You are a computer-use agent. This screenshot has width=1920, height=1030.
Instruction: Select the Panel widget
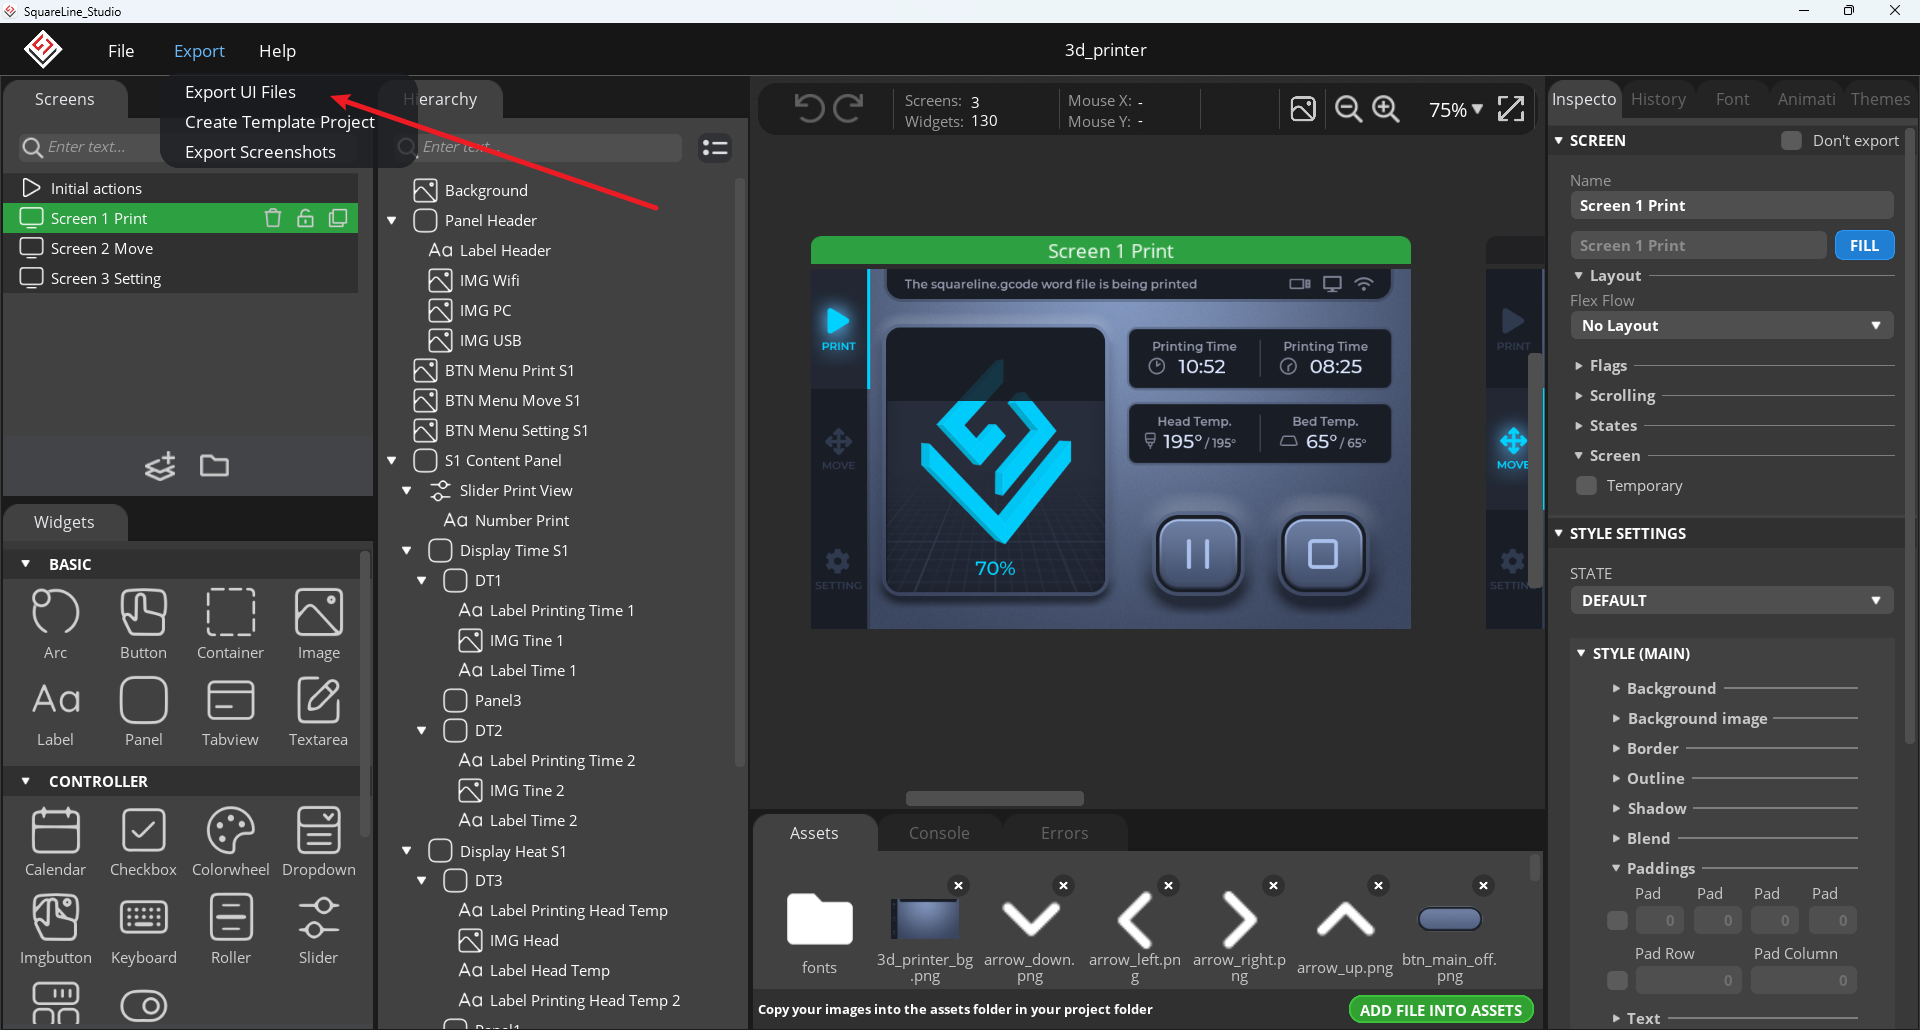(x=144, y=713)
